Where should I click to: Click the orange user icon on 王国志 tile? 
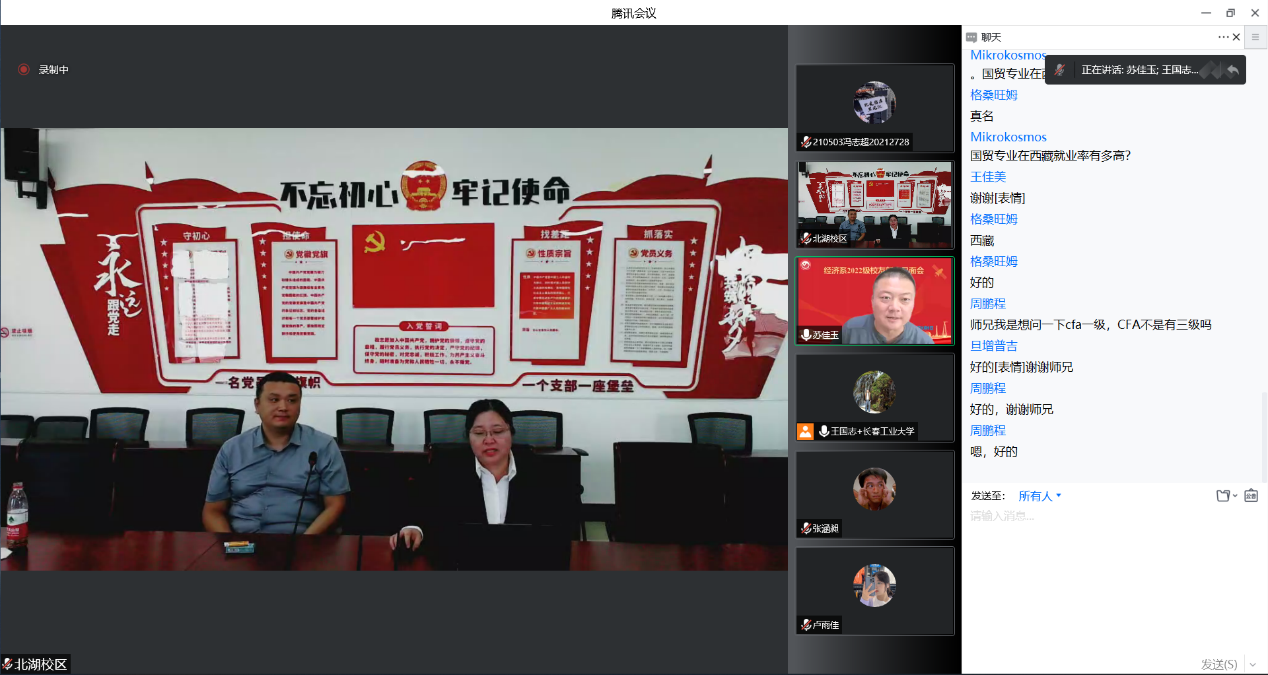pos(805,432)
